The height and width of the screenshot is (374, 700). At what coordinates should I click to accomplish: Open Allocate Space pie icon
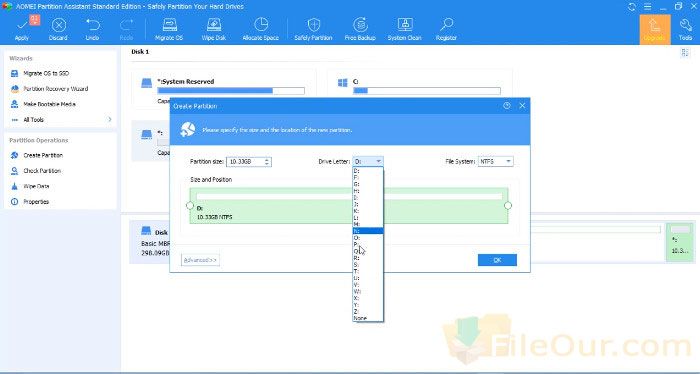pyautogui.click(x=261, y=29)
